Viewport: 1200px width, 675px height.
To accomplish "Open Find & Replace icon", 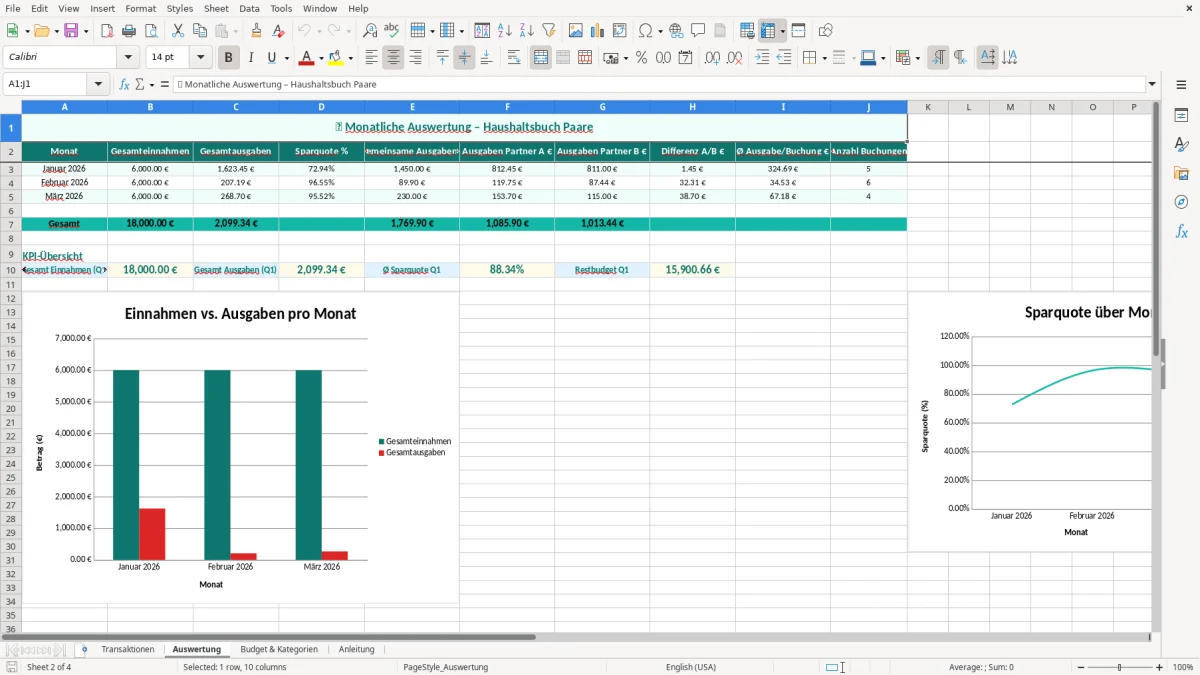I will (370, 31).
